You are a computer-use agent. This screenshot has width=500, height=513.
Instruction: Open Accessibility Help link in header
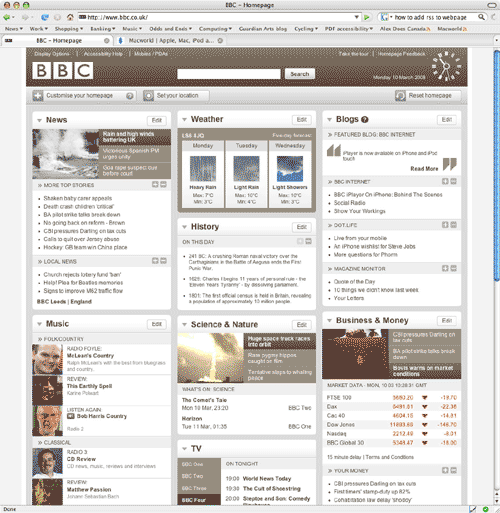pos(103,54)
